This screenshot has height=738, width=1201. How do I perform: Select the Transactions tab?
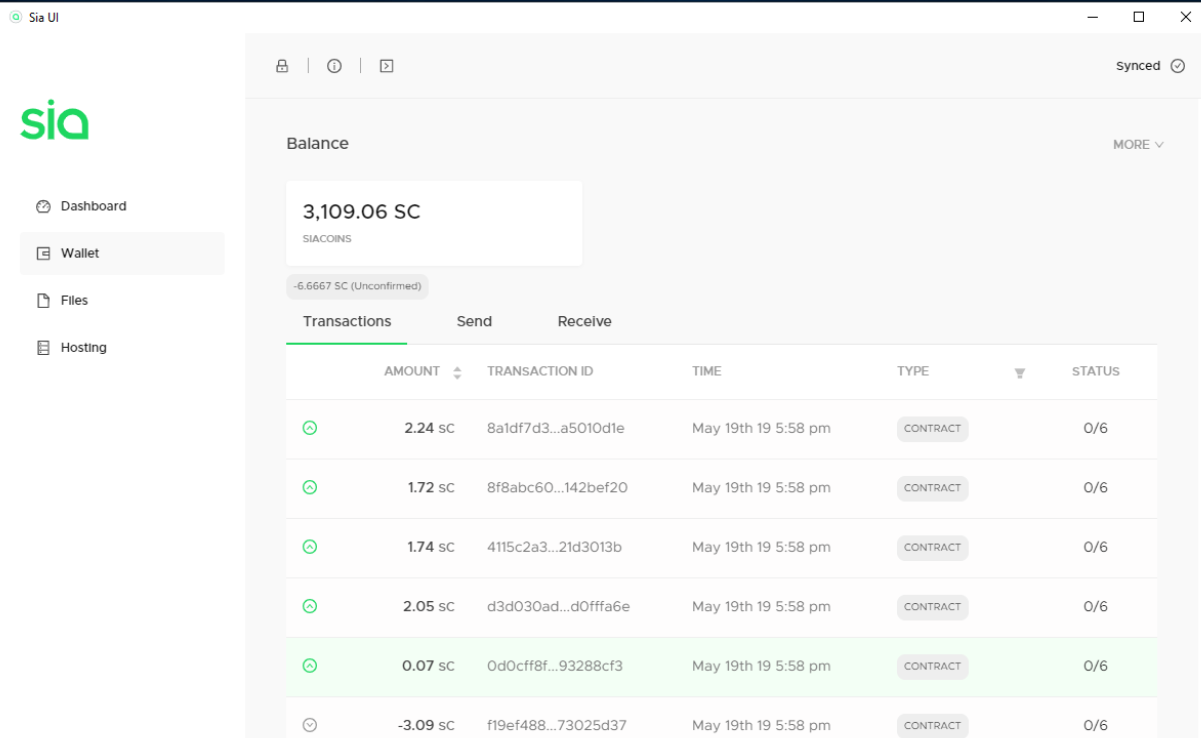click(347, 321)
